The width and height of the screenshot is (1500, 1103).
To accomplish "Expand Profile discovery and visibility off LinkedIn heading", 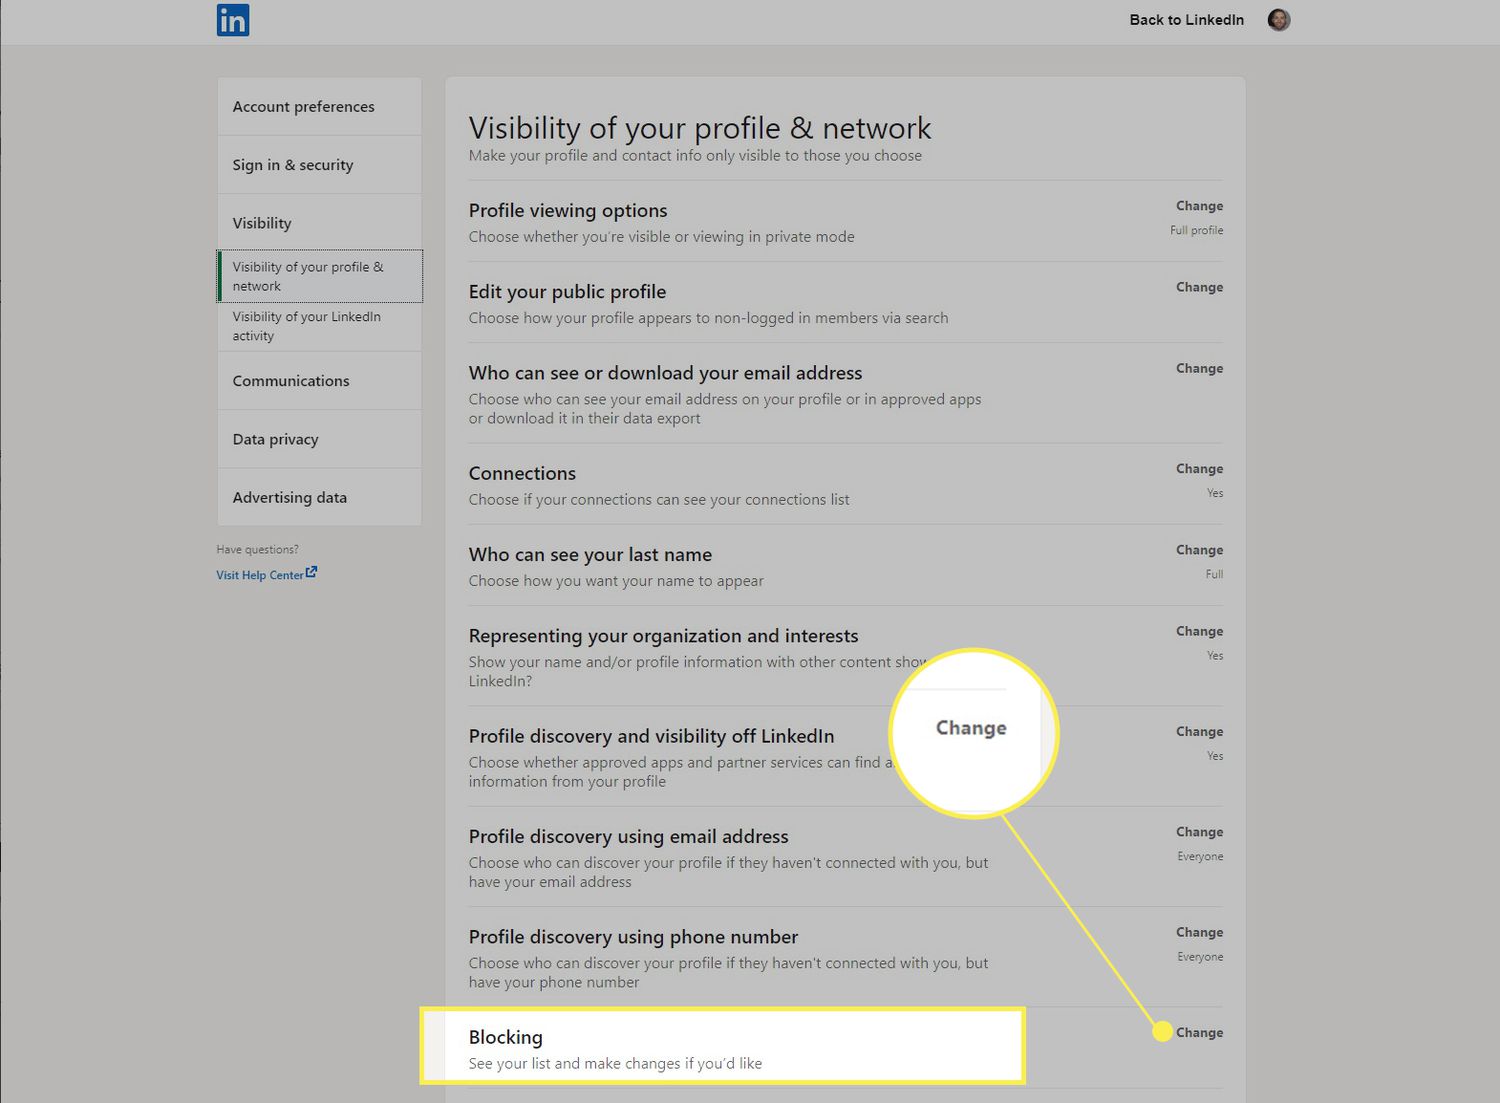I will click(x=651, y=736).
